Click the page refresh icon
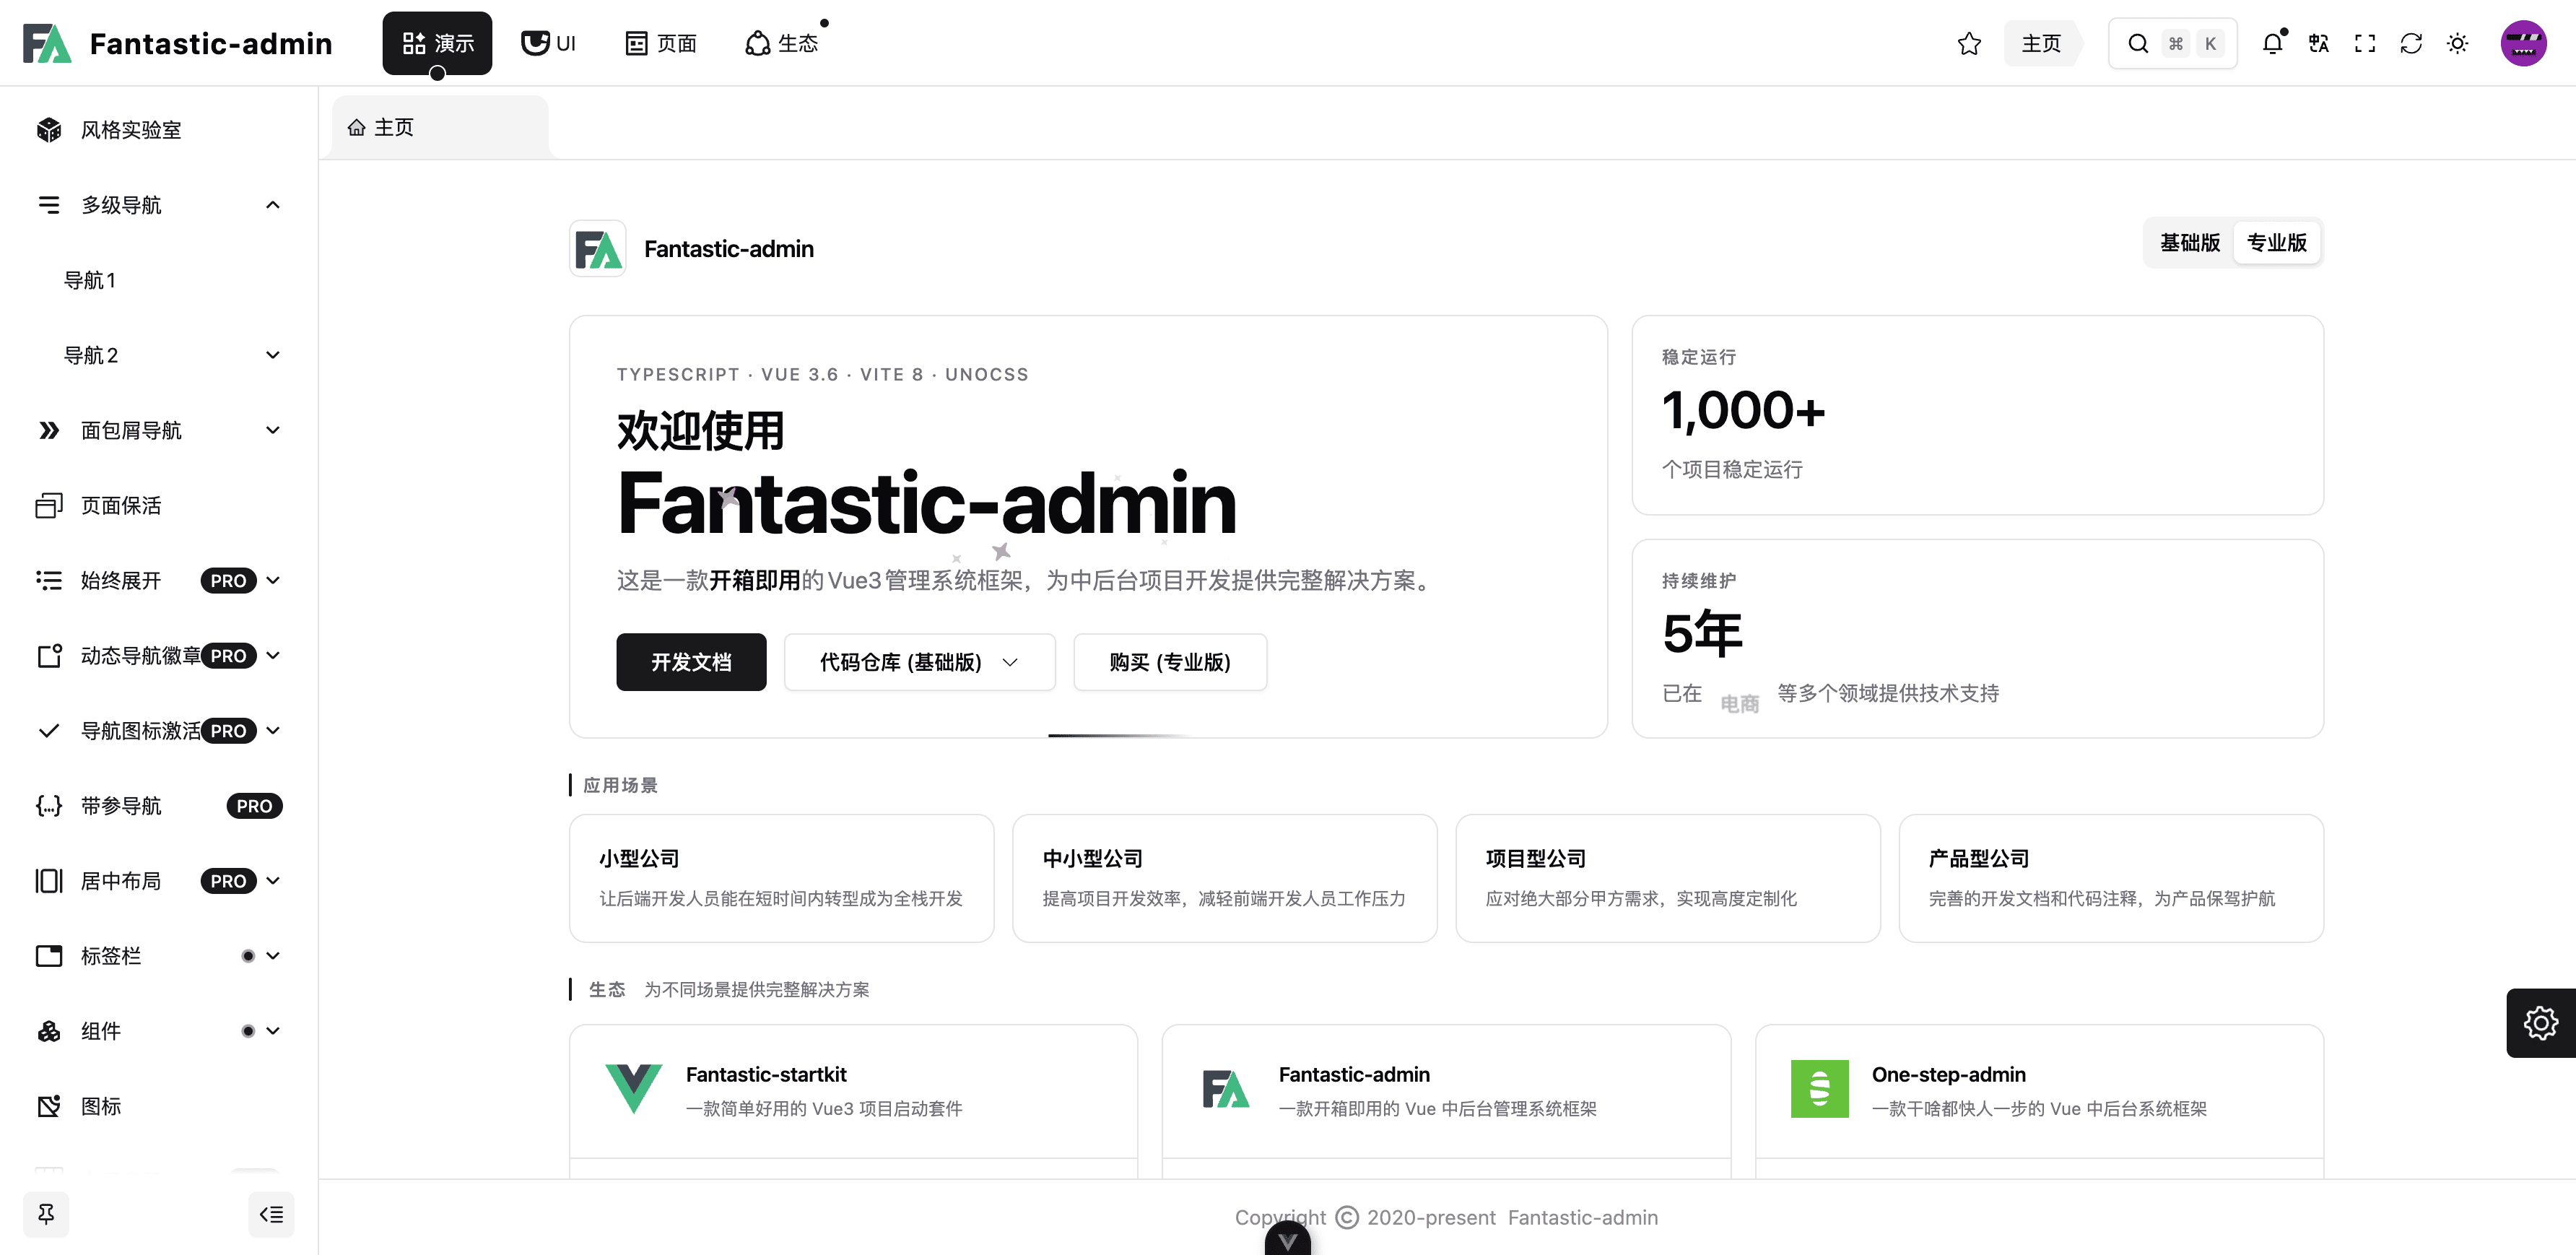The width and height of the screenshot is (2576, 1255). (2411, 43)
